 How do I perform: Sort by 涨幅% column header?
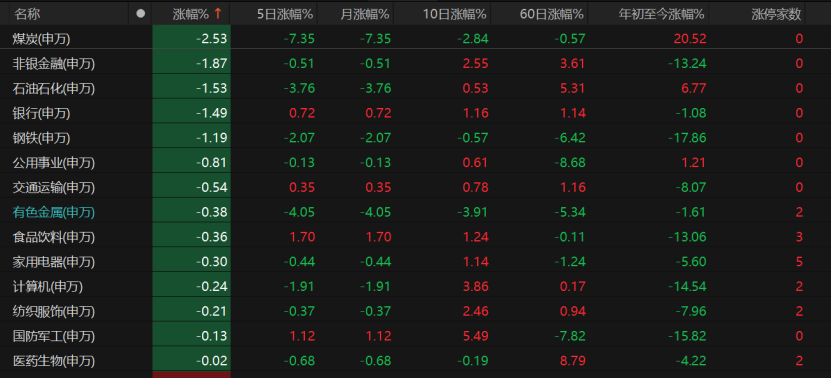point(190,14)
